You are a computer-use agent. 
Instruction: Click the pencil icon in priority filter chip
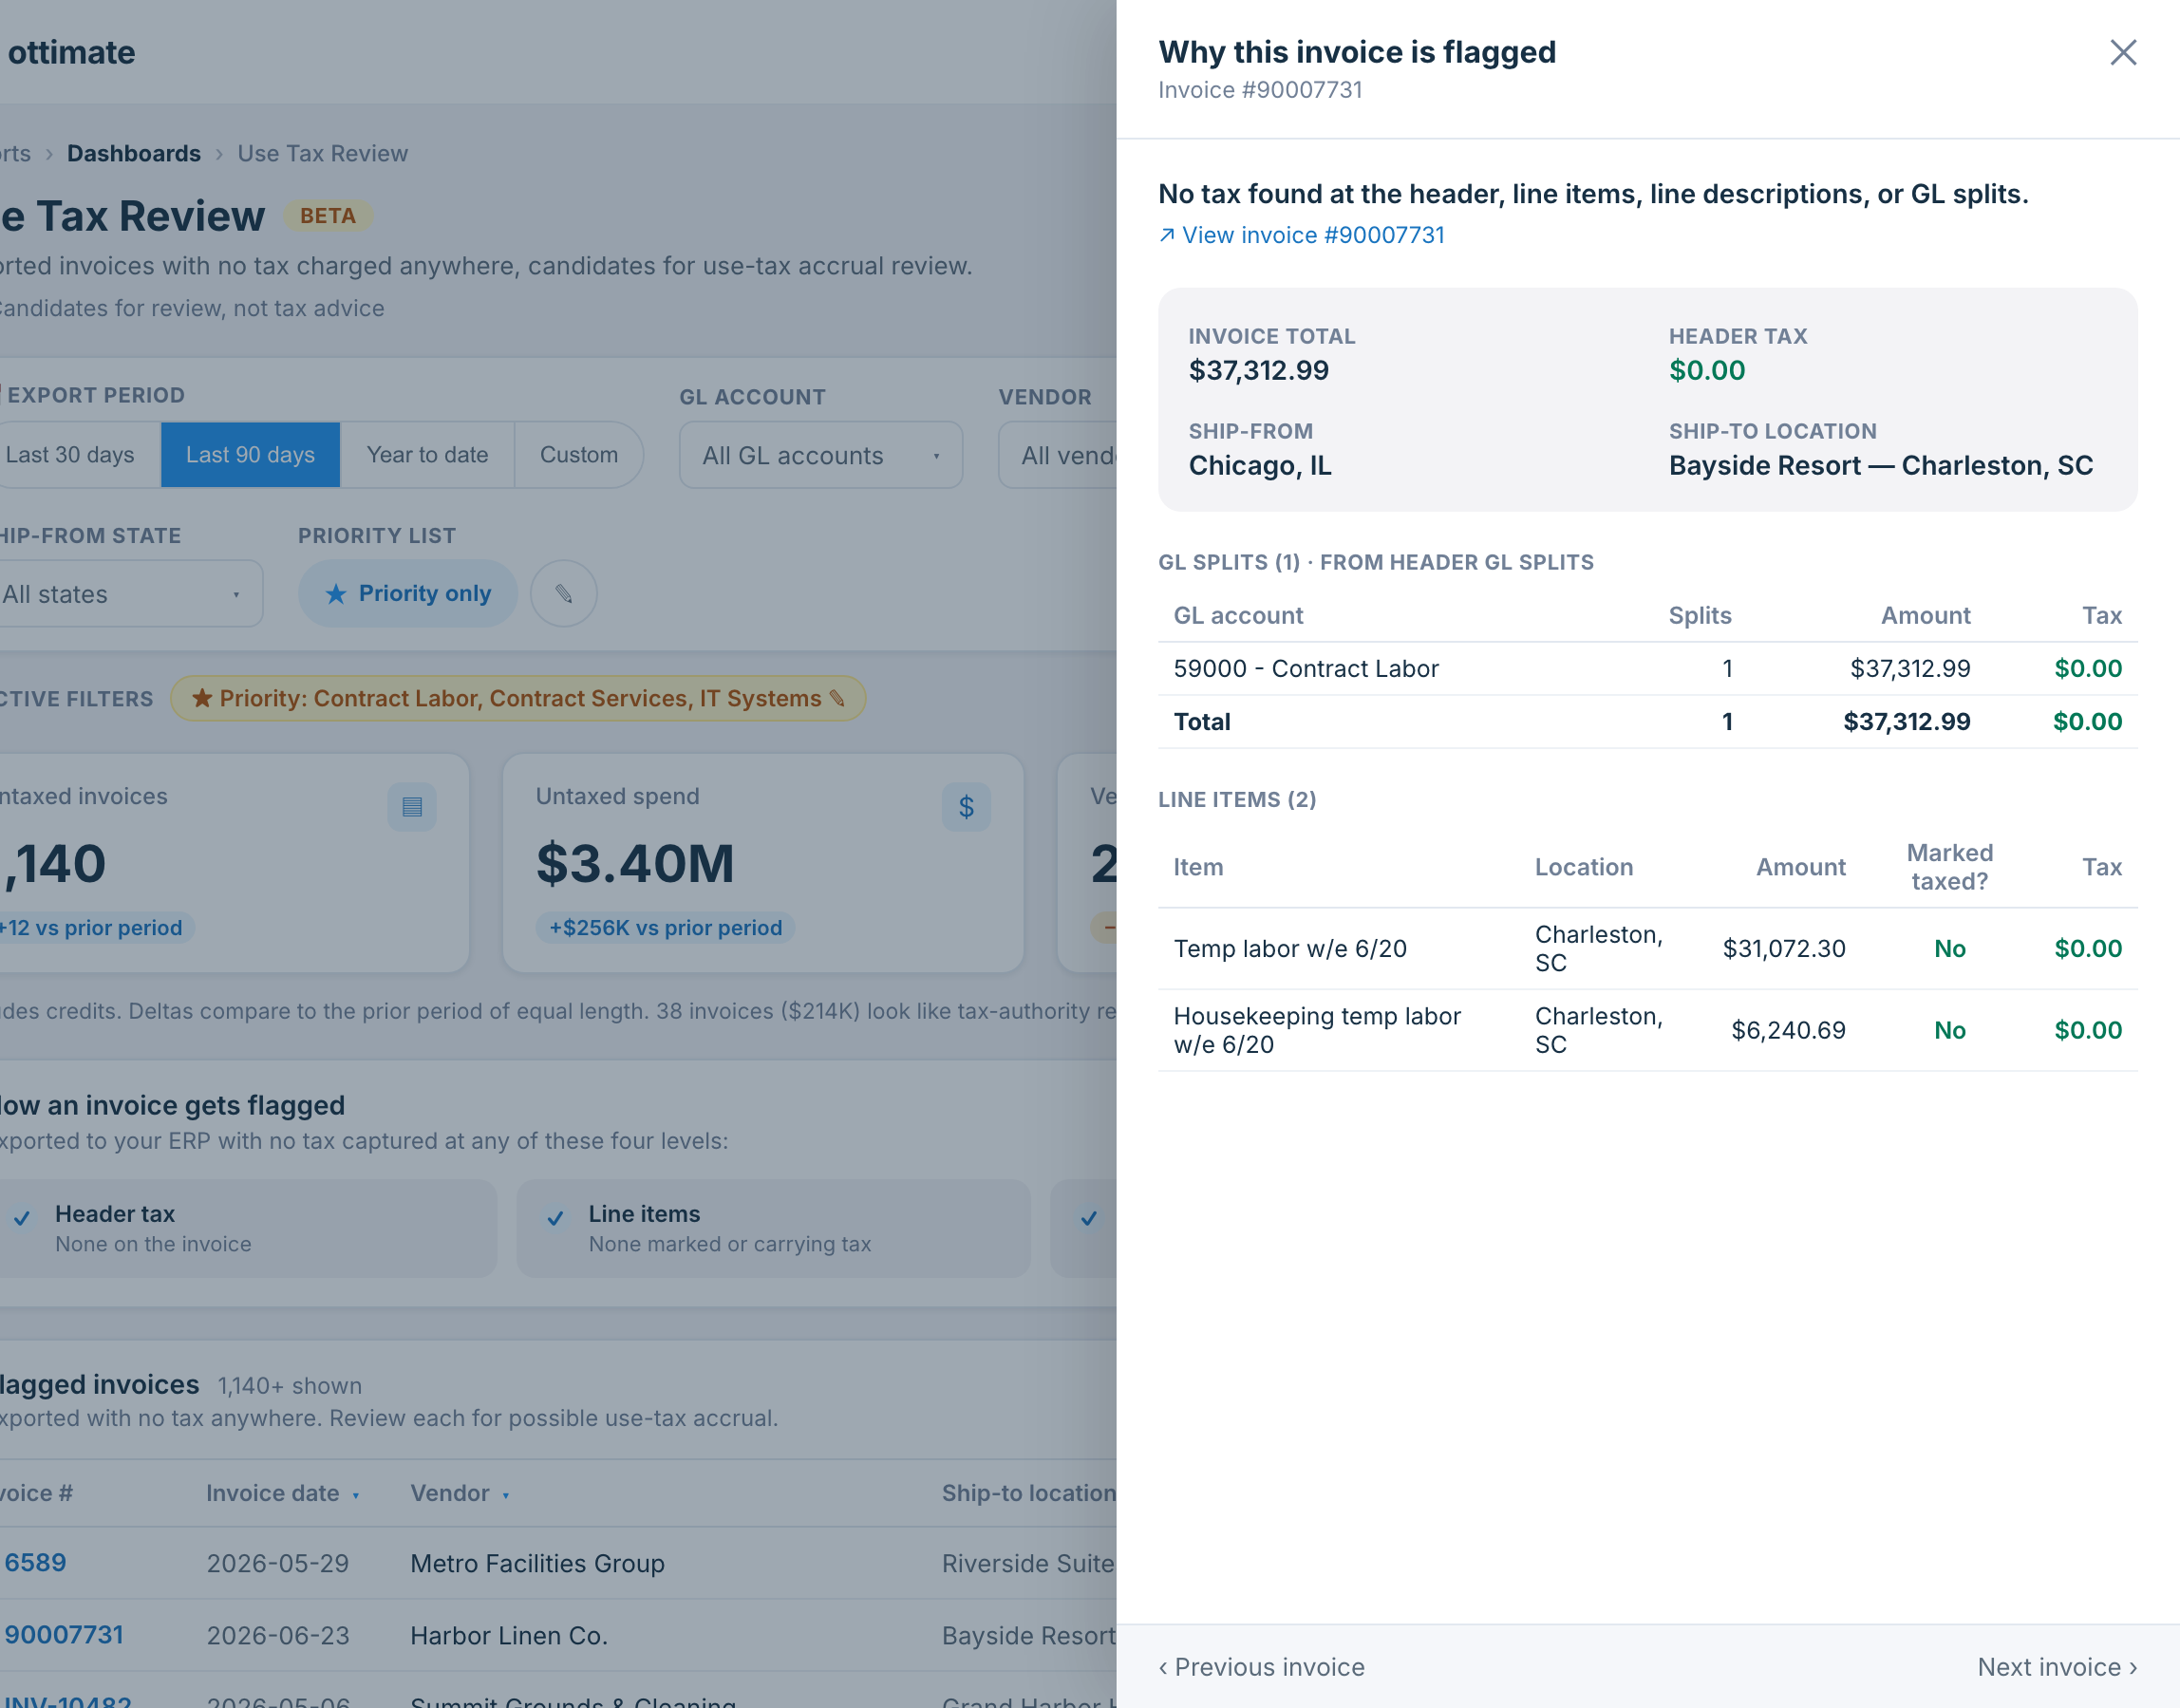tap(838, 699)
